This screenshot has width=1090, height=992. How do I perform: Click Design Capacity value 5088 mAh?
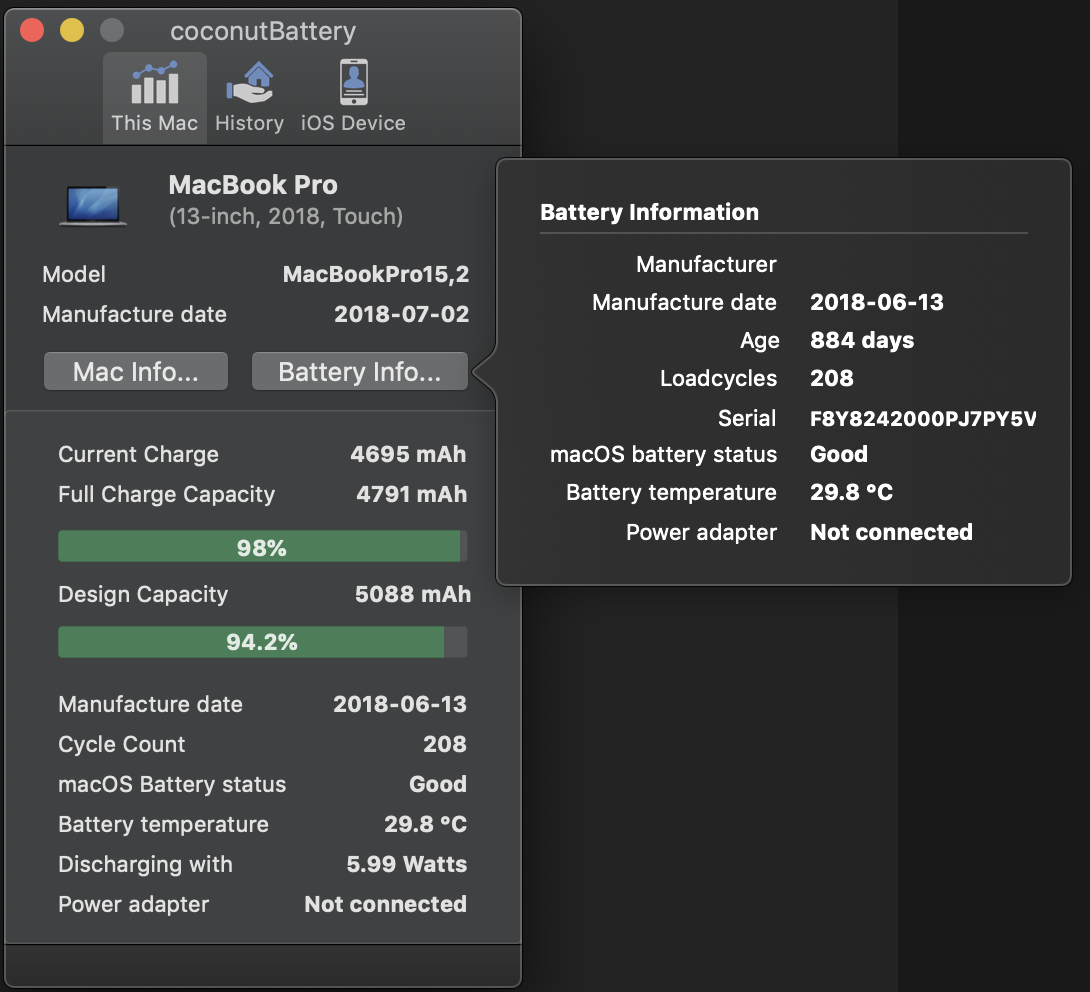point(413,594)
